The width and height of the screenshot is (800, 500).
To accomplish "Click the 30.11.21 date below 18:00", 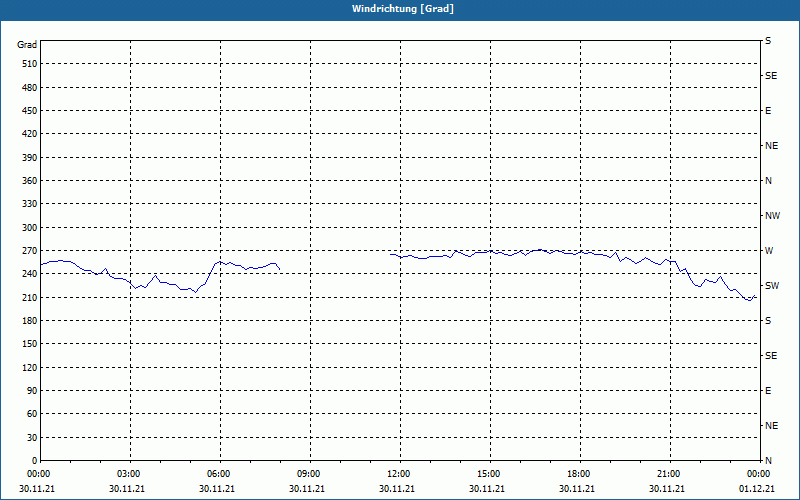I will pos(577,489).
